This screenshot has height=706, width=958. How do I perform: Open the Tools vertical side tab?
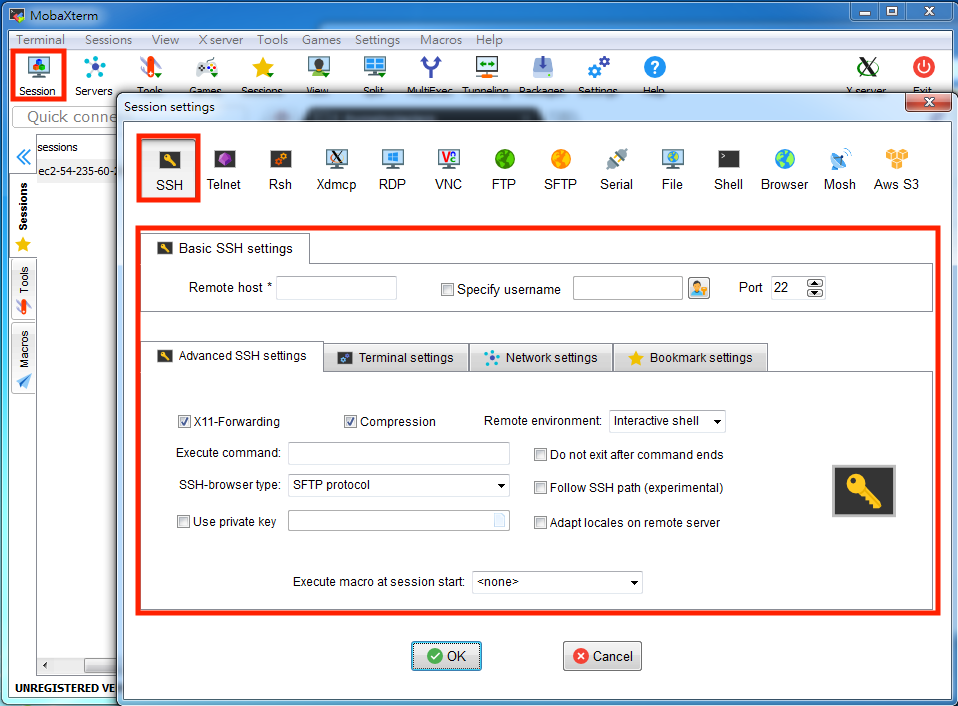pyautogui.click(x=23, y=289)
